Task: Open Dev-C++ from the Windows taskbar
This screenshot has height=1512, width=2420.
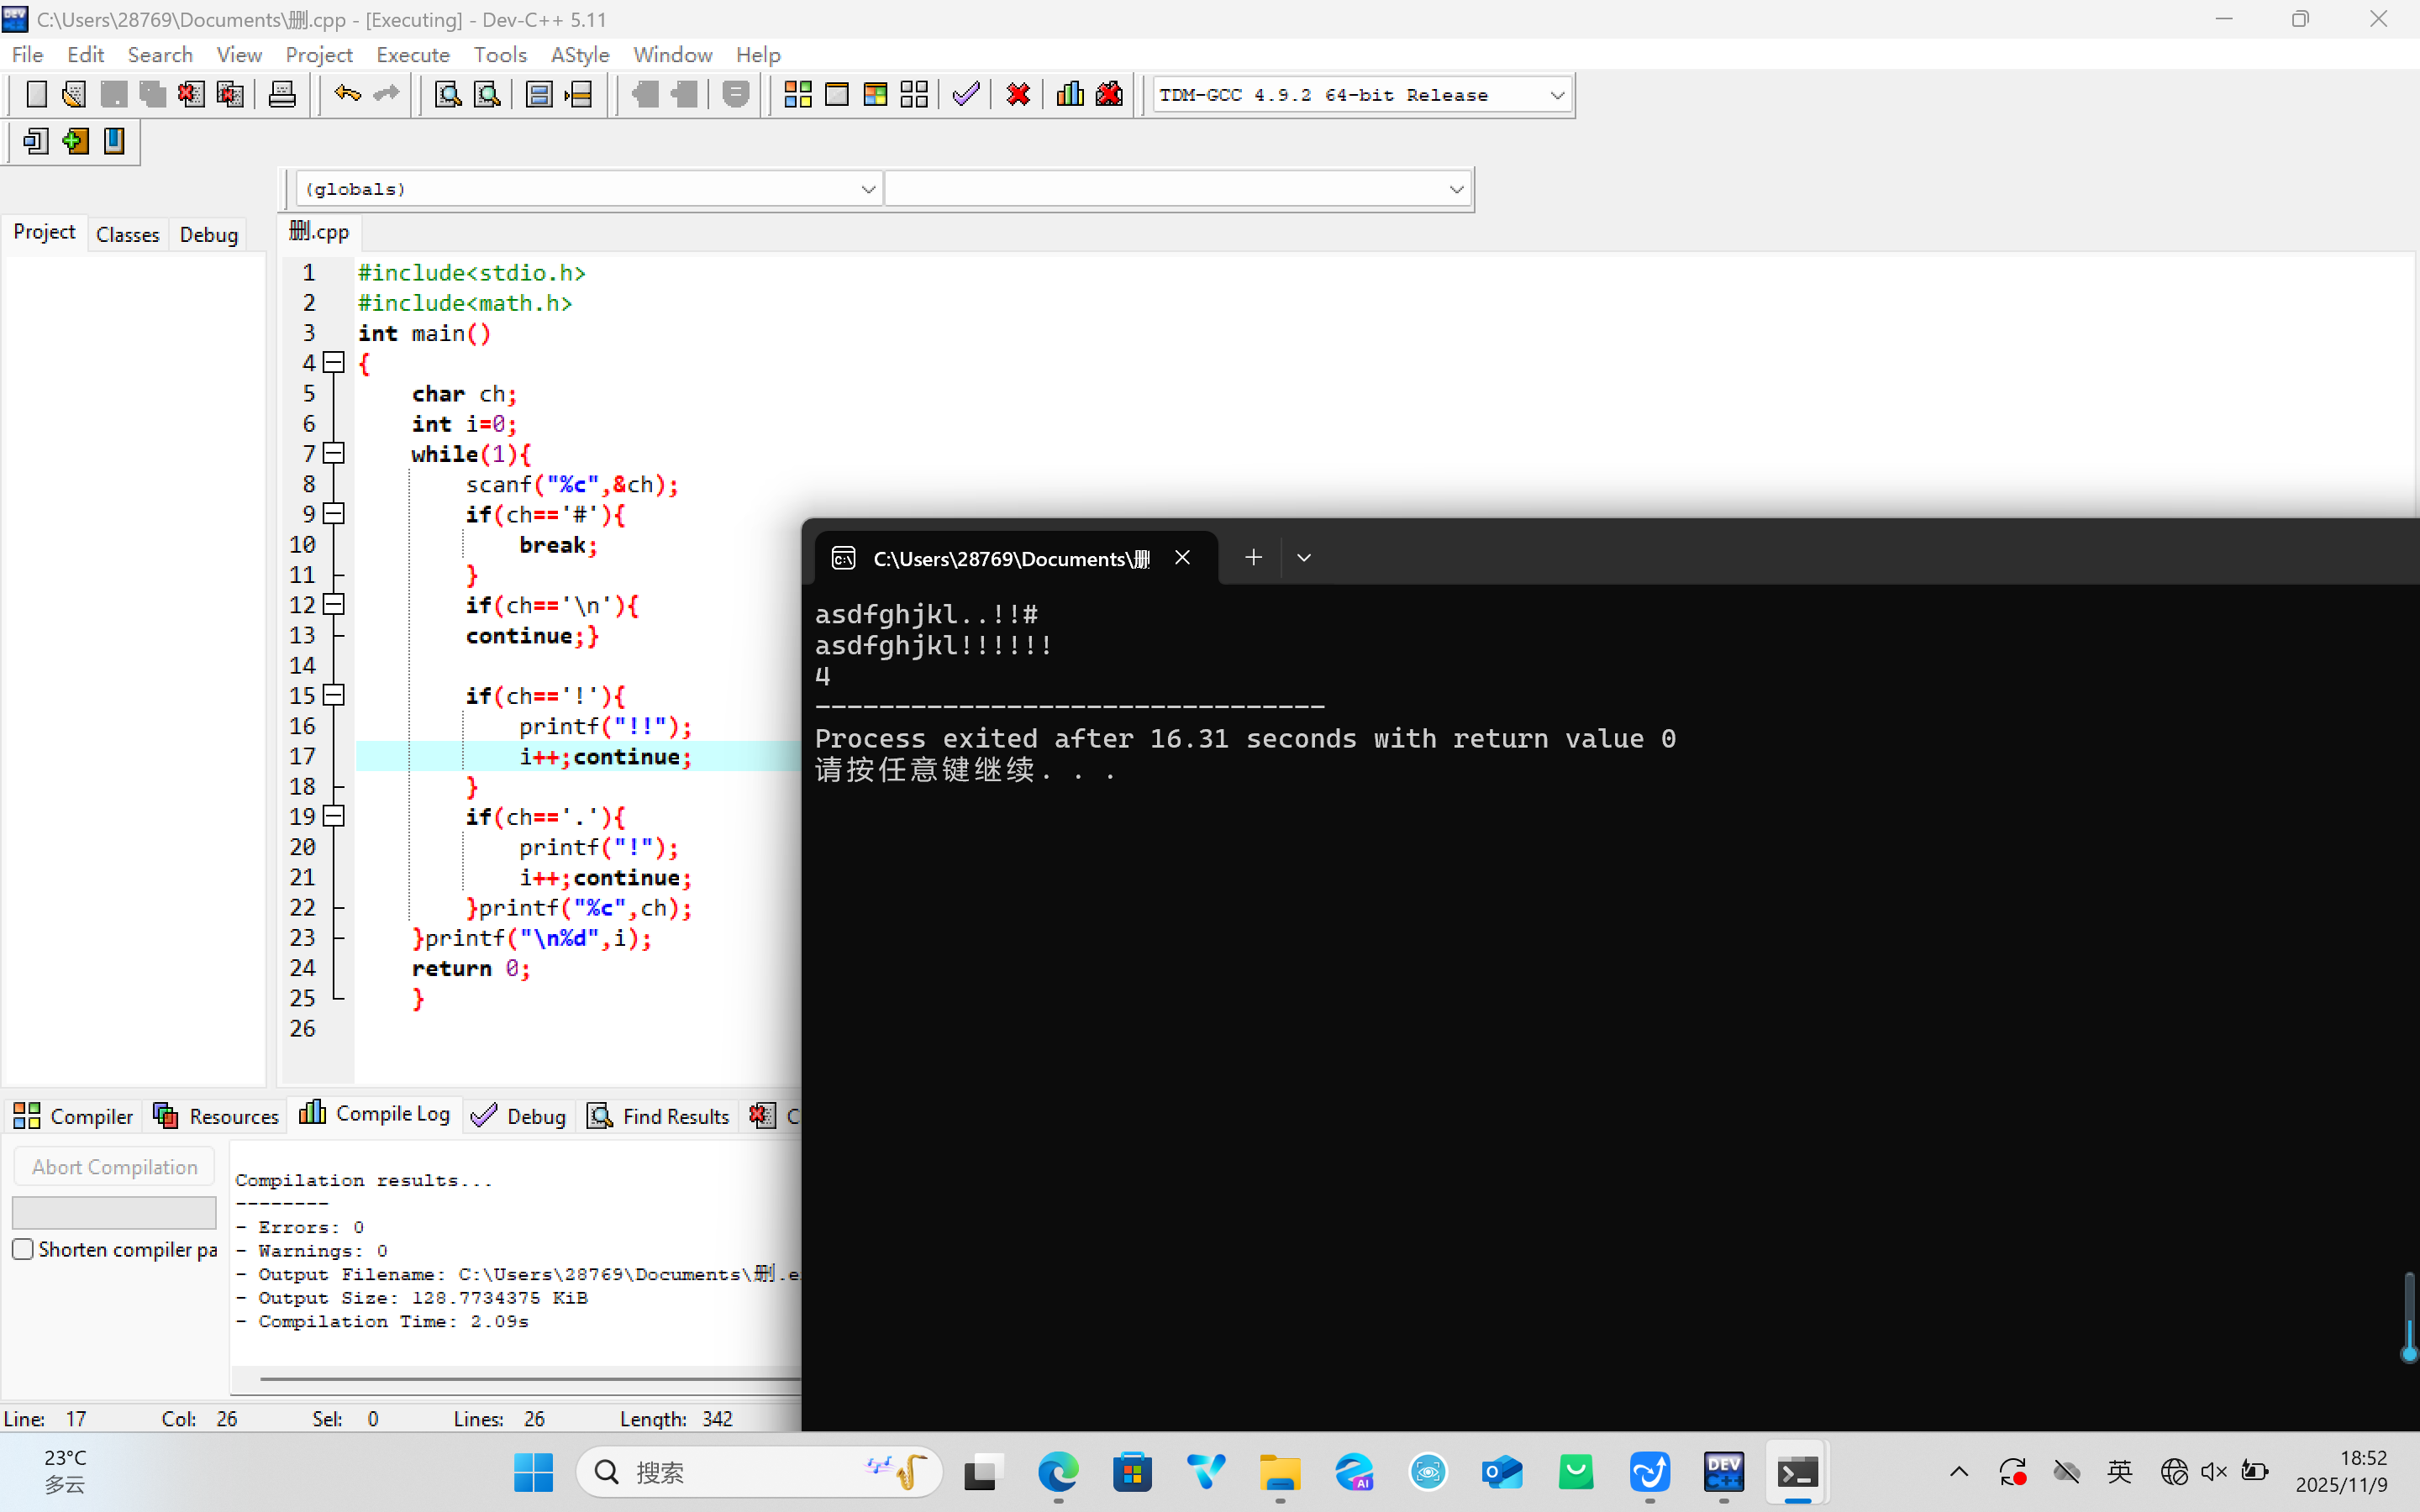Action: pyautogui.click(x=1723, y=1472)
